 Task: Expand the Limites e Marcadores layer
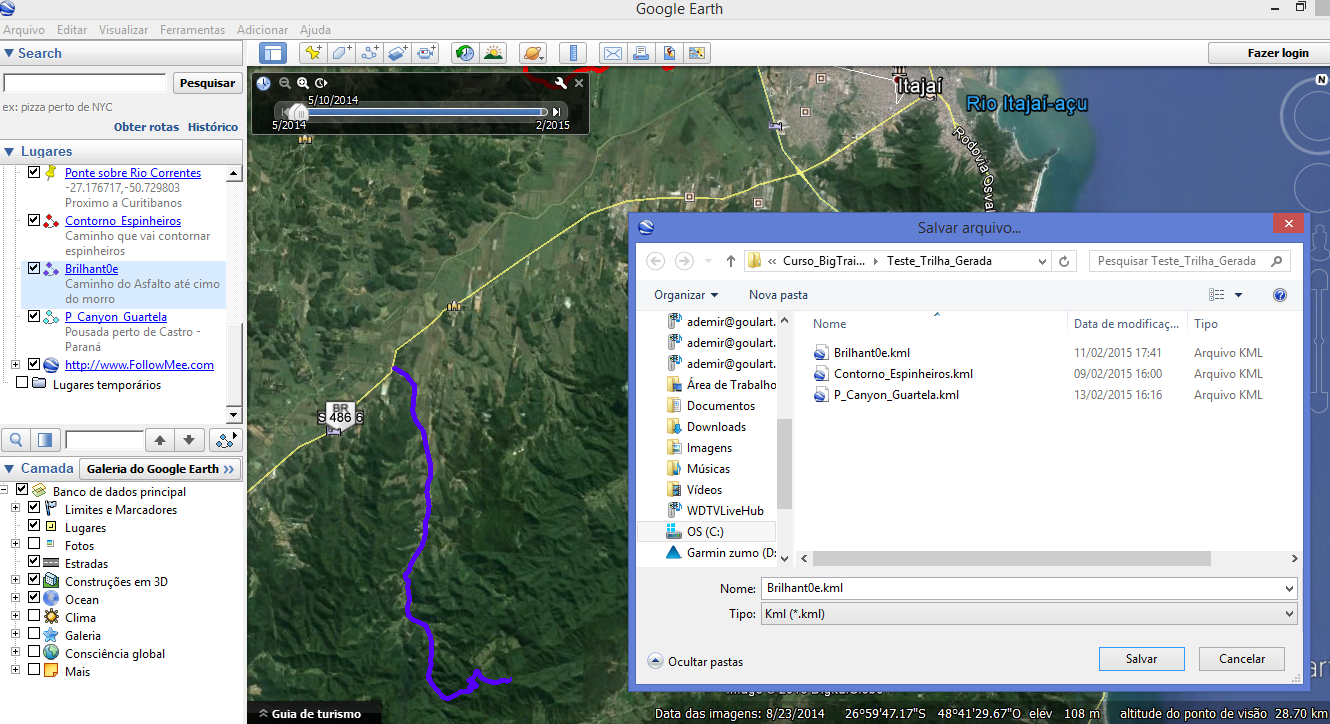[16, 509]
